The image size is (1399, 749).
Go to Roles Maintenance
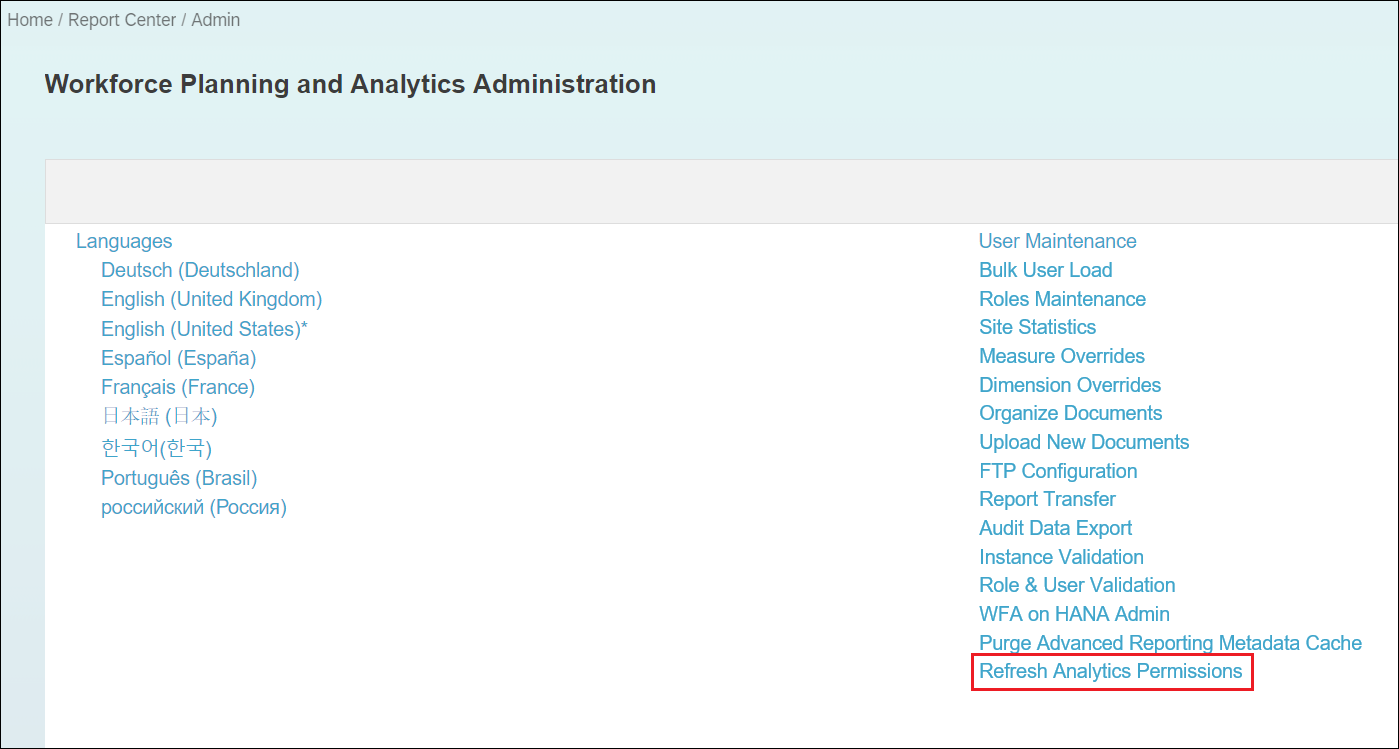(1063, 299)
